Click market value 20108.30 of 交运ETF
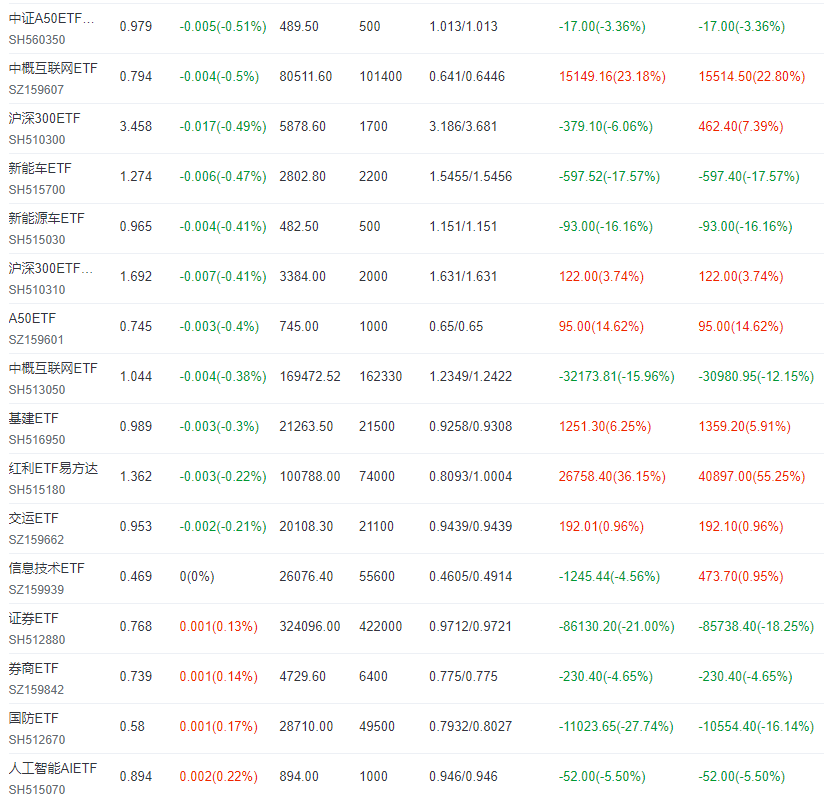Screen dimensions: 824x801 click(x=306, y=526)
